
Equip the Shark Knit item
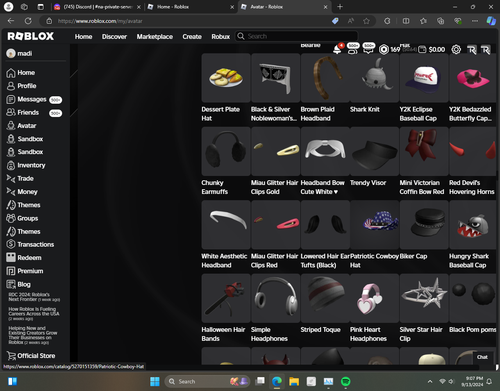pyautogui.click(x=374, y=78)
